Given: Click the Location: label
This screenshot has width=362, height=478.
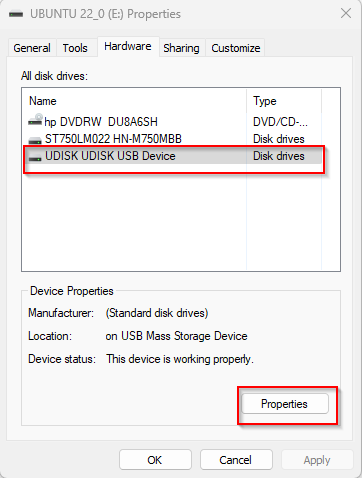Looking at the screenshot, I should point(50,336).
